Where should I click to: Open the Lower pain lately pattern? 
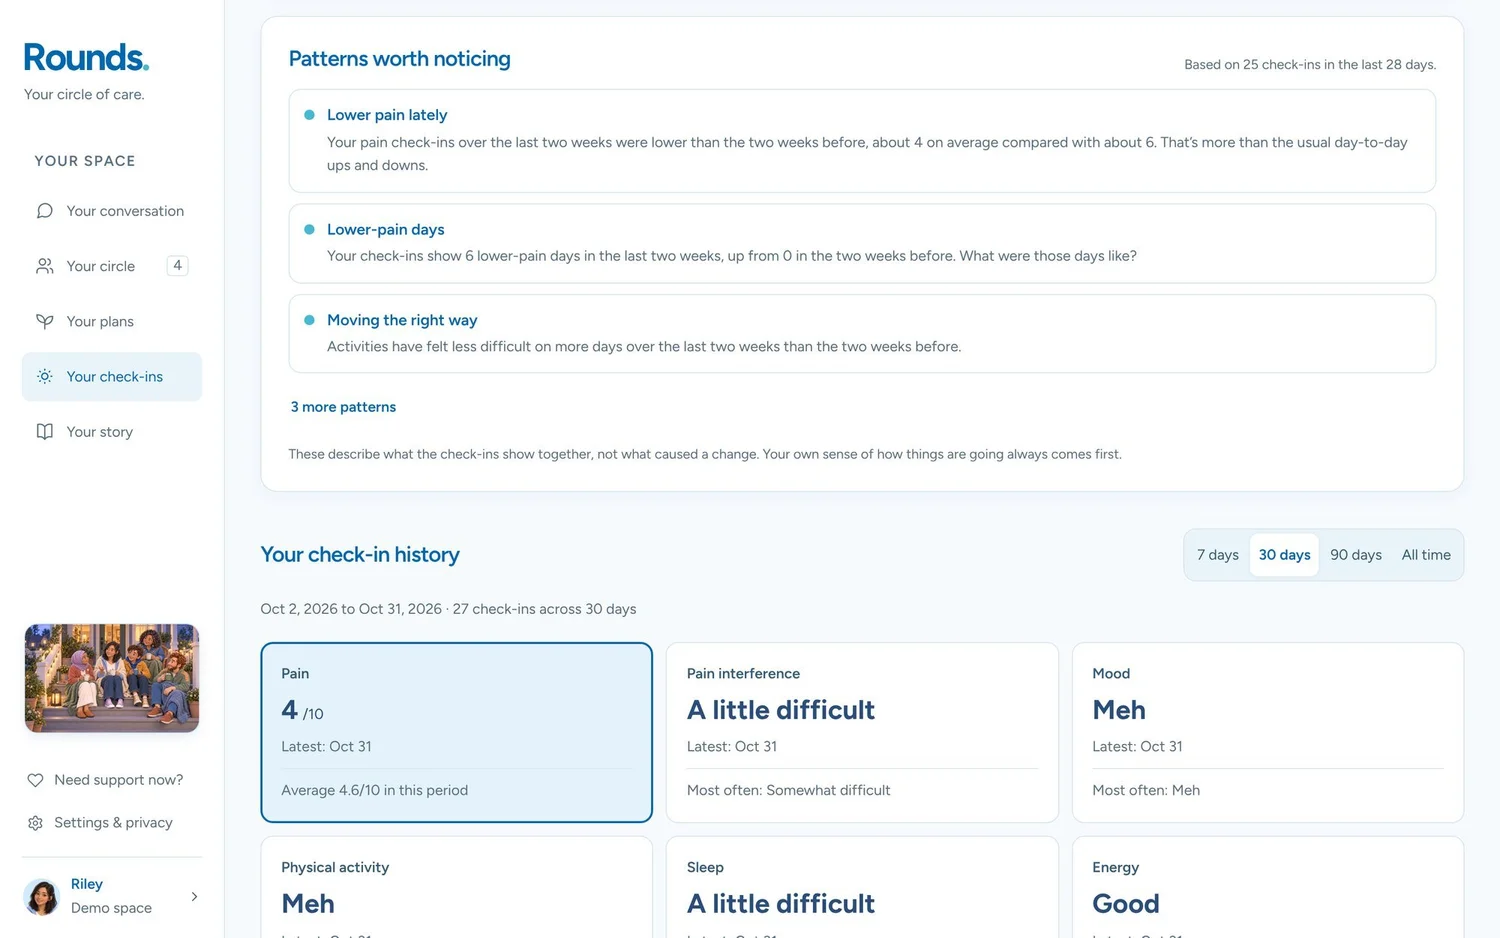click(x=862, y=141)
